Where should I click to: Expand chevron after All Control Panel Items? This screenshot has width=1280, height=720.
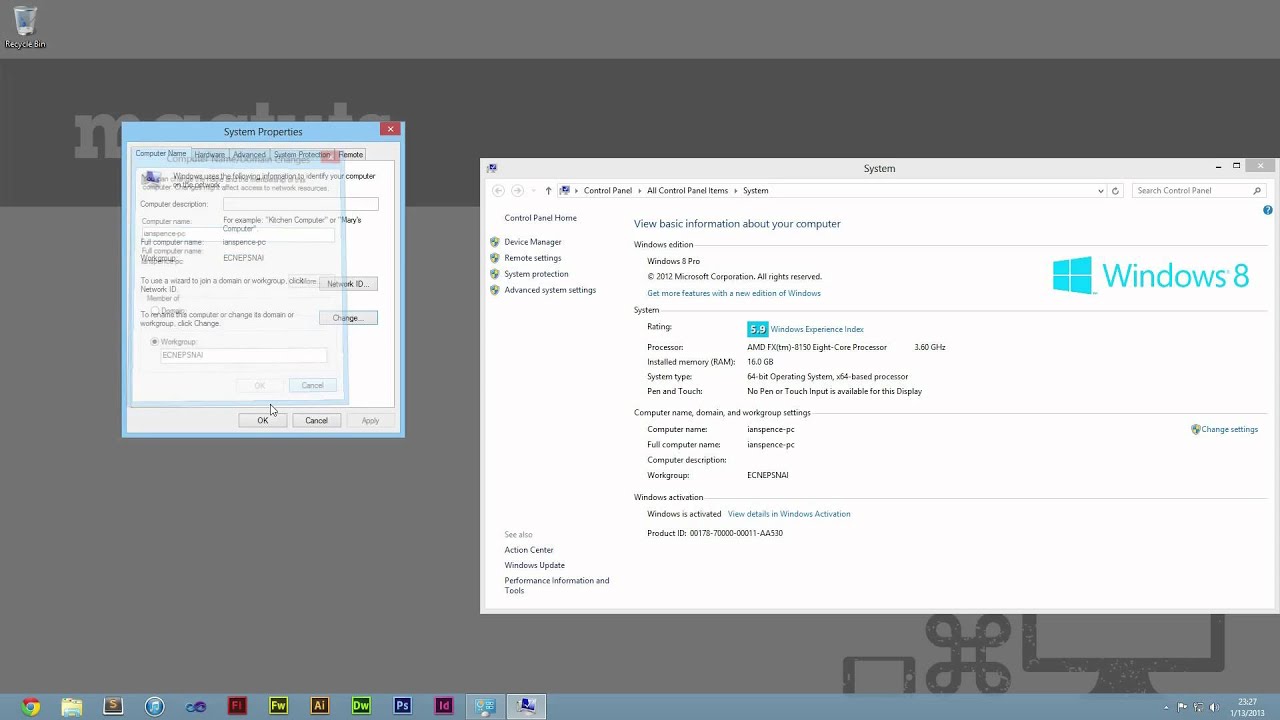pos(736,190)
